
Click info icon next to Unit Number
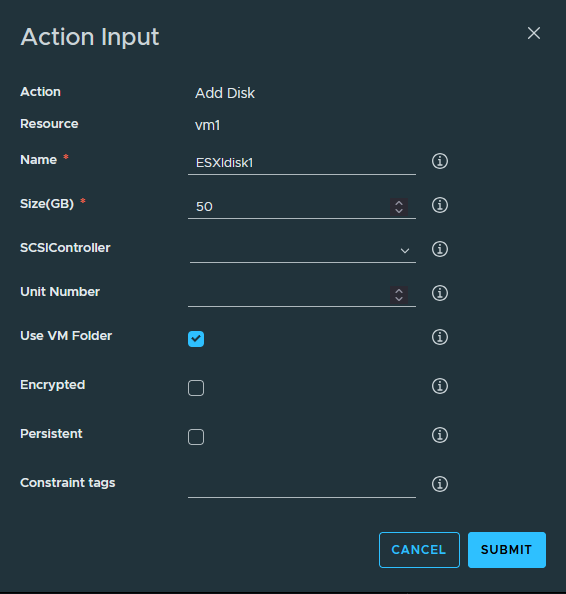(x=440, y=293)
